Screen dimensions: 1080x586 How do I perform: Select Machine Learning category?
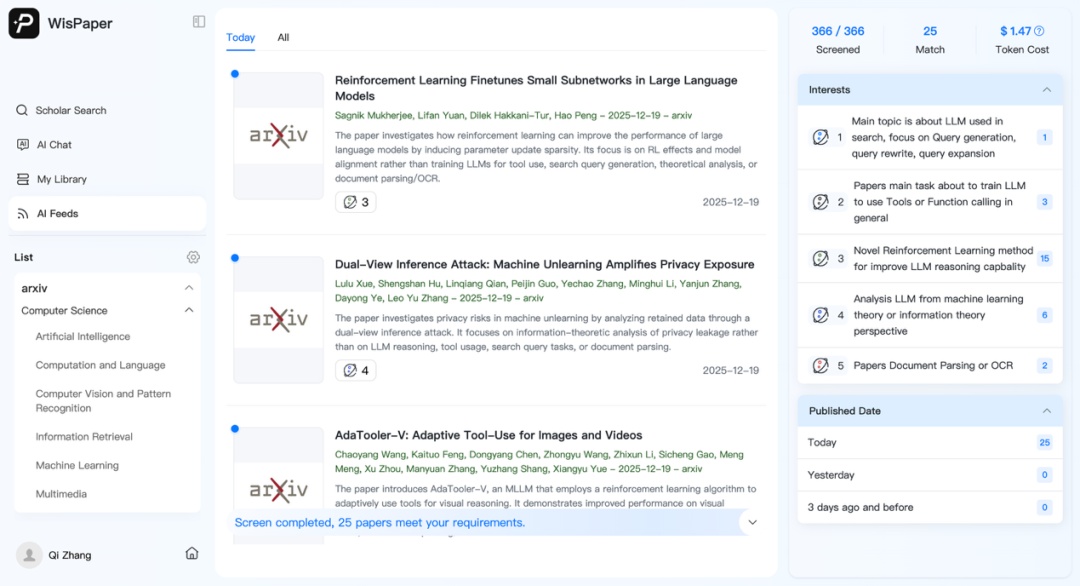[77, 465]
